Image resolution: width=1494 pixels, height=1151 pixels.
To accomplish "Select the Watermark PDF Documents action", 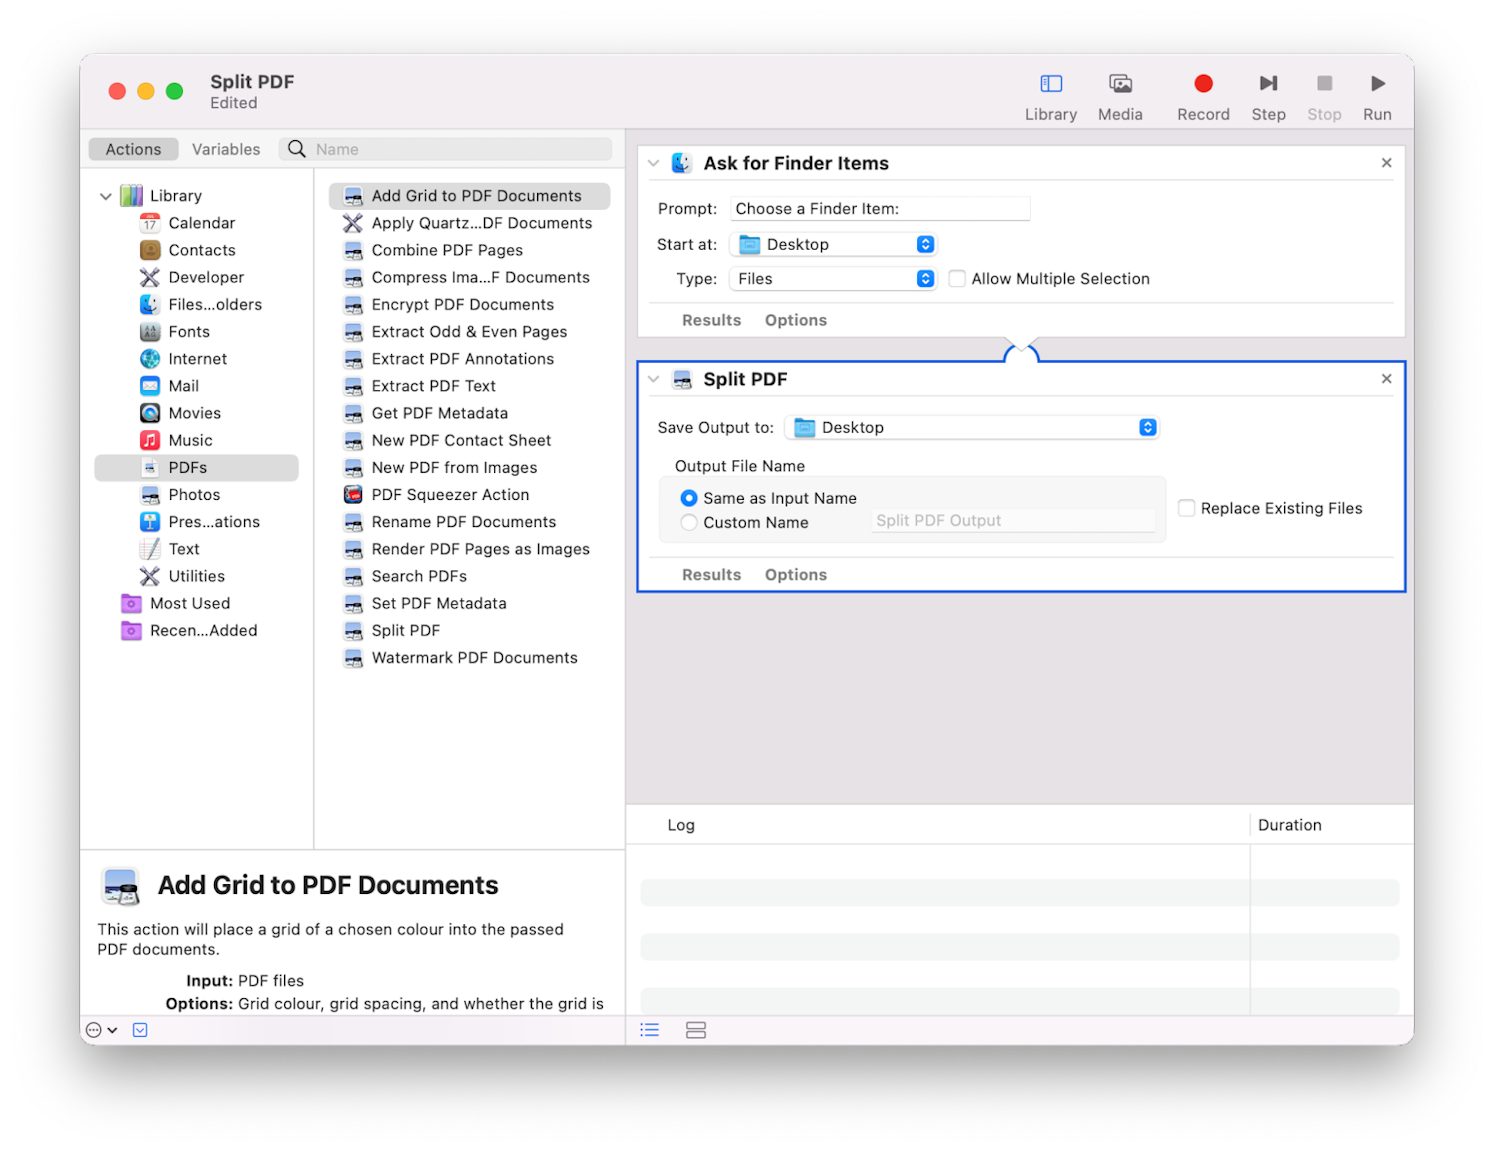I will [474, 657].
